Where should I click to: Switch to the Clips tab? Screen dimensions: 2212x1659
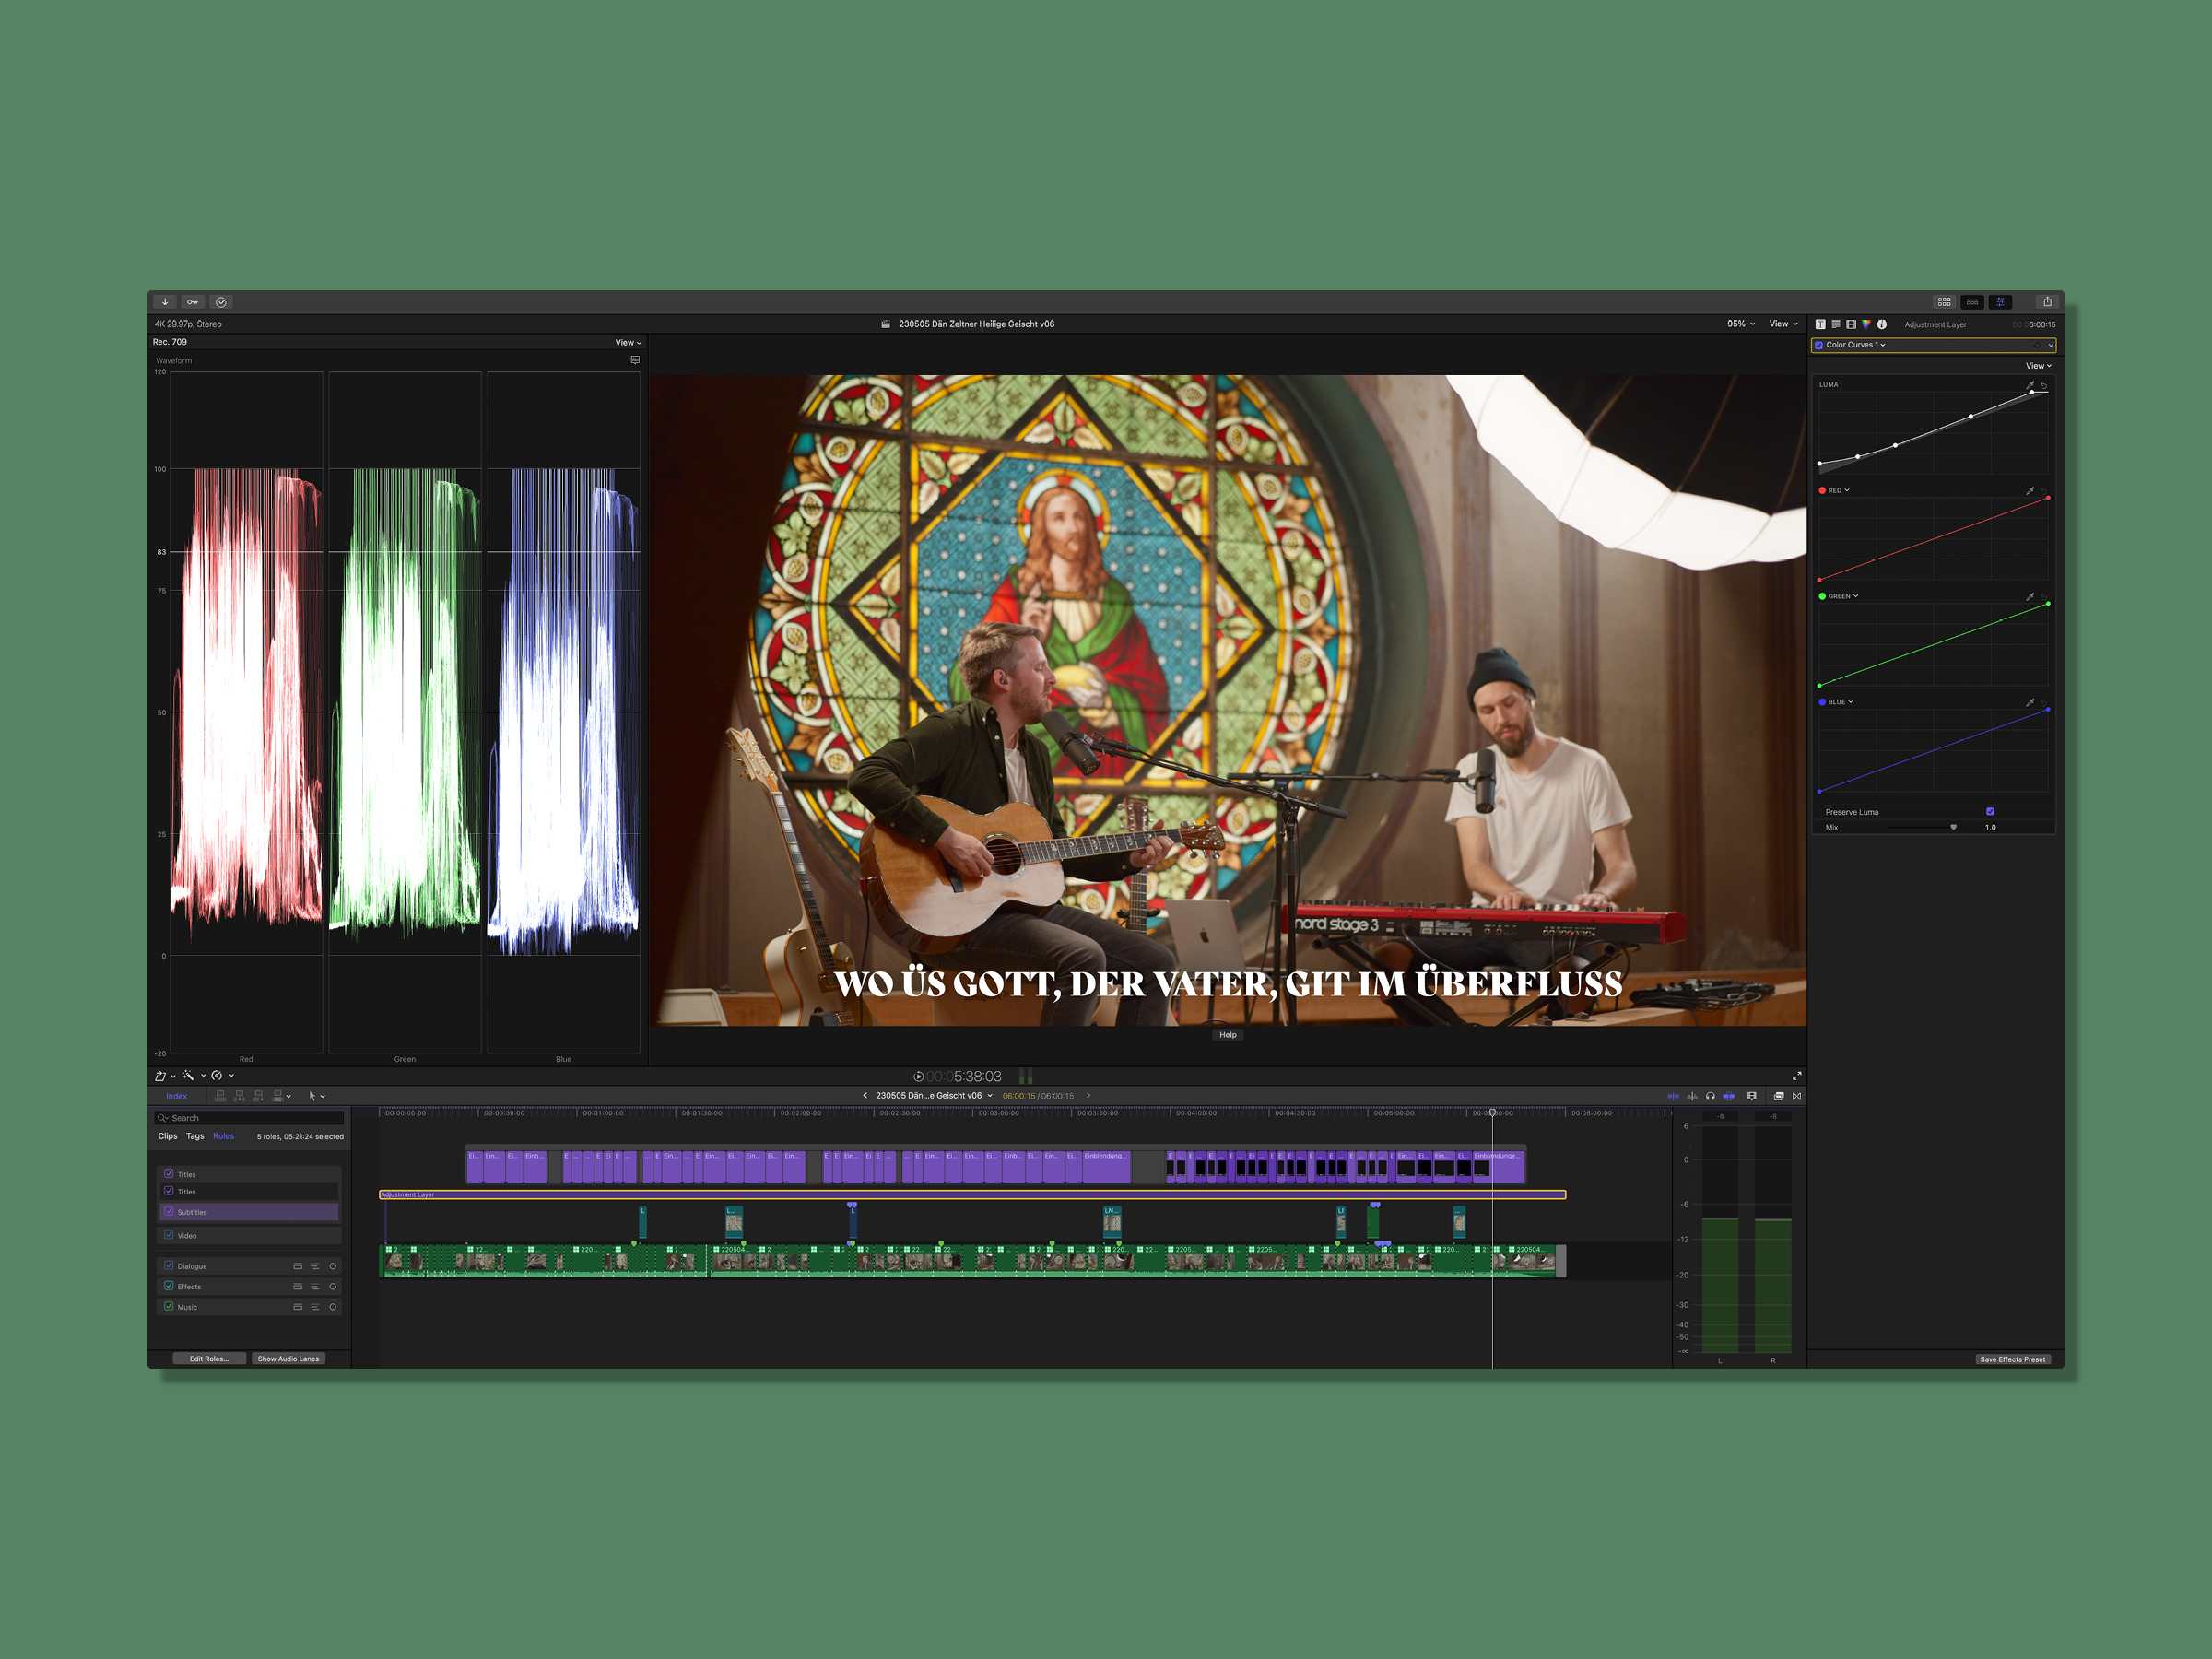click(167, 1136)
